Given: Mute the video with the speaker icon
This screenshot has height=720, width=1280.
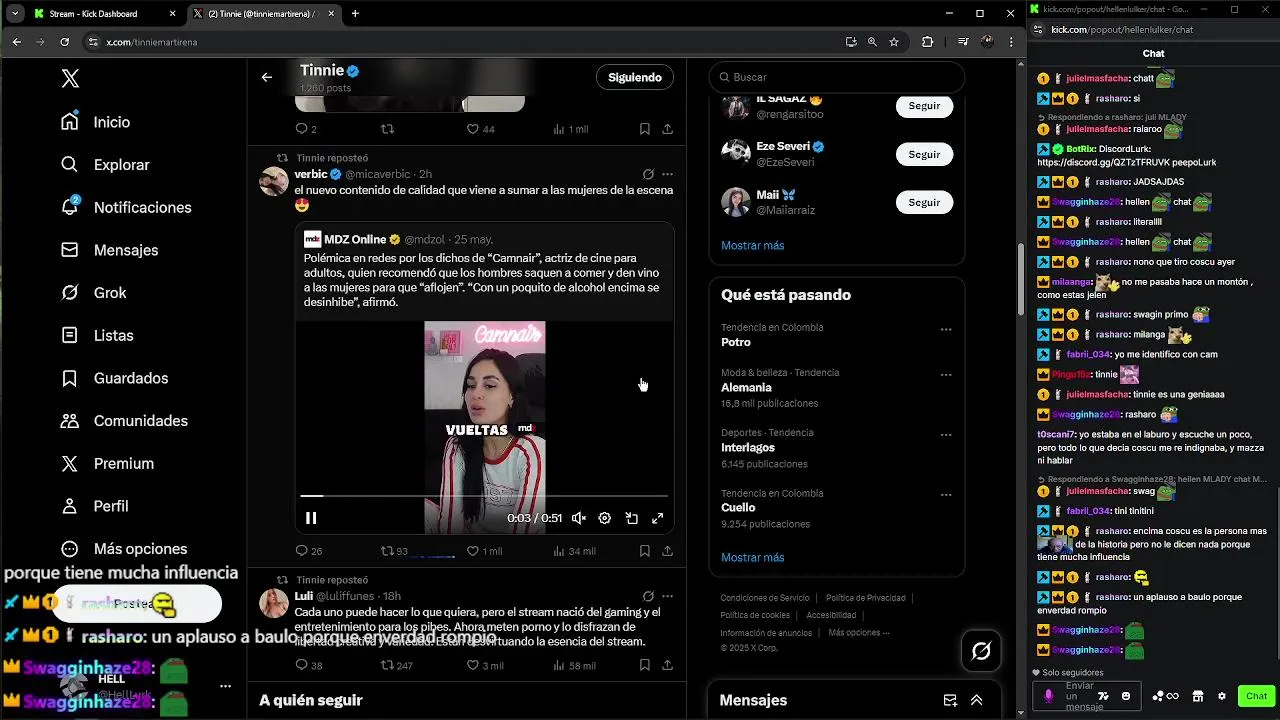Looking at the screenshot, I should [578, 518].
